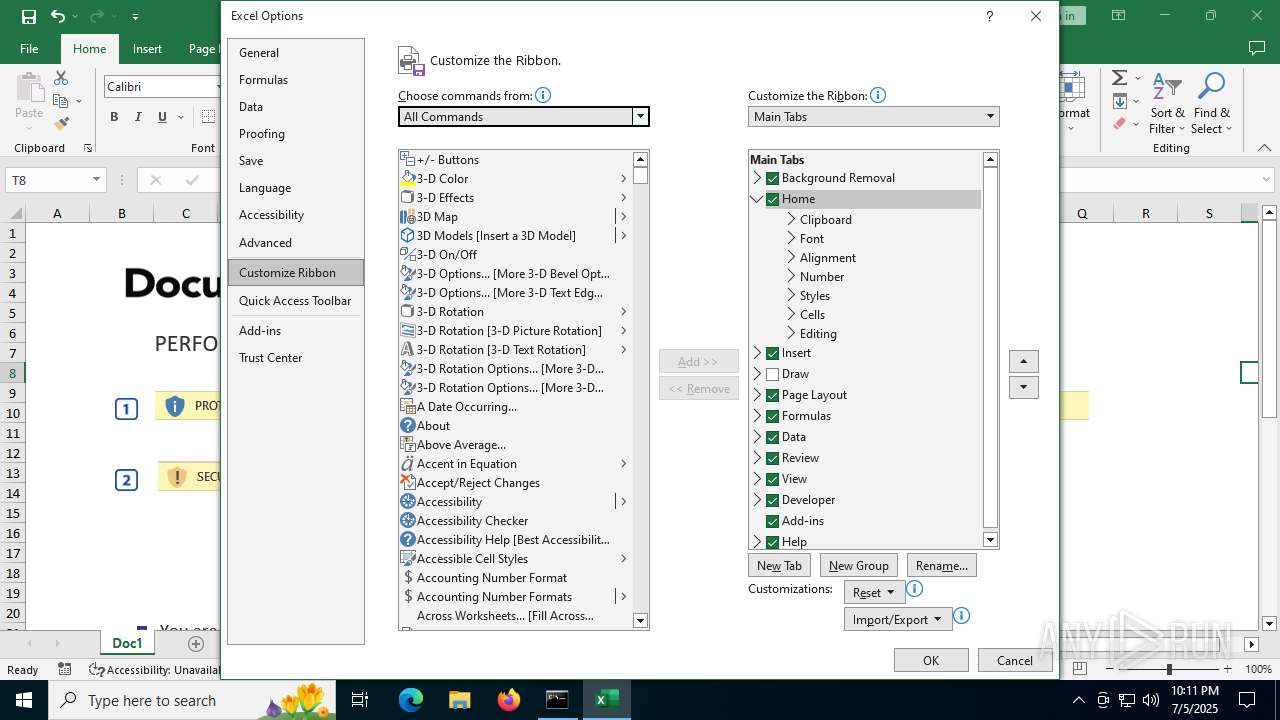Open Sort & Filter in Editing group
This screenshot has width=1280, height=720.
[x=1167, y=104]
